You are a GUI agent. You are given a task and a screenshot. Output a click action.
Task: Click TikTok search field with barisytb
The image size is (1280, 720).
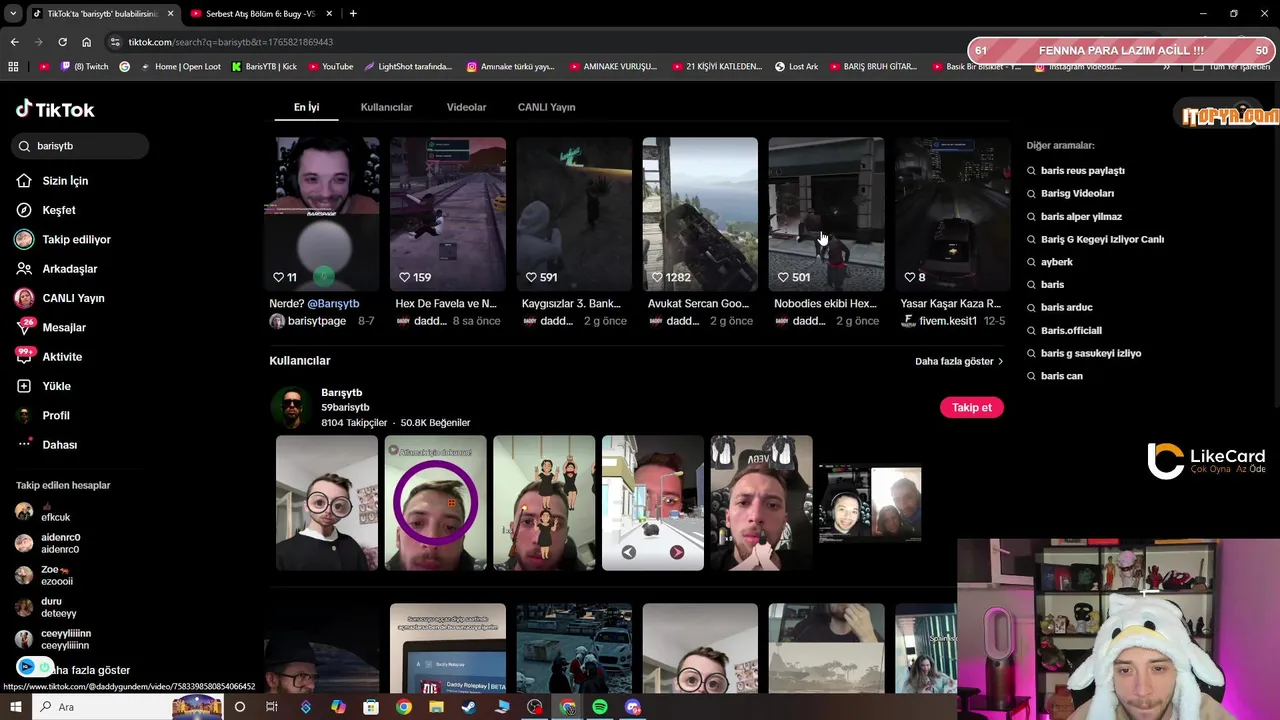coord(80,146)
